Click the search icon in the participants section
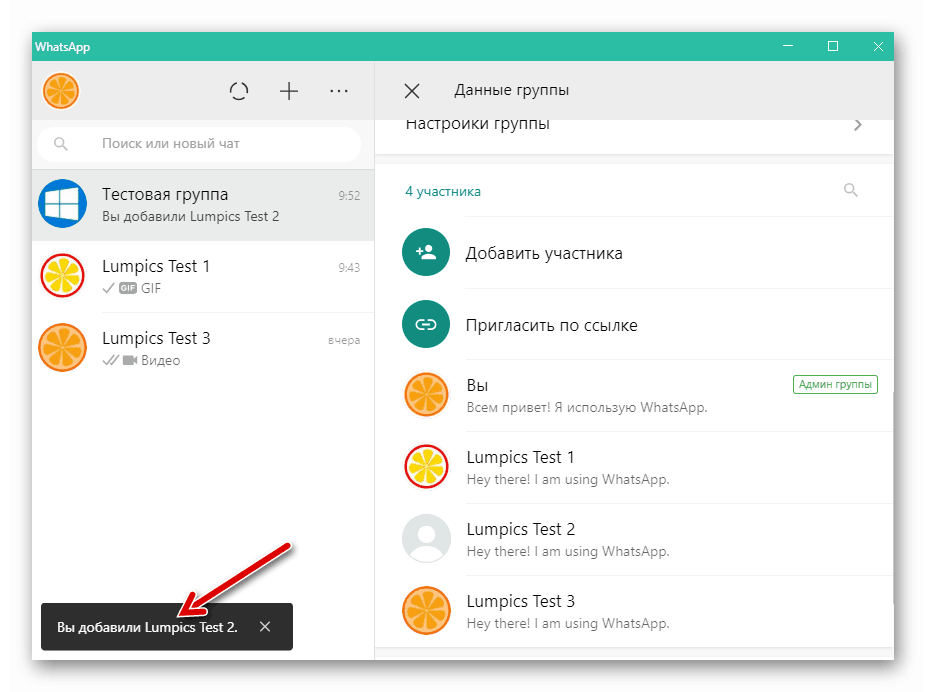 [x=851, y=190]
